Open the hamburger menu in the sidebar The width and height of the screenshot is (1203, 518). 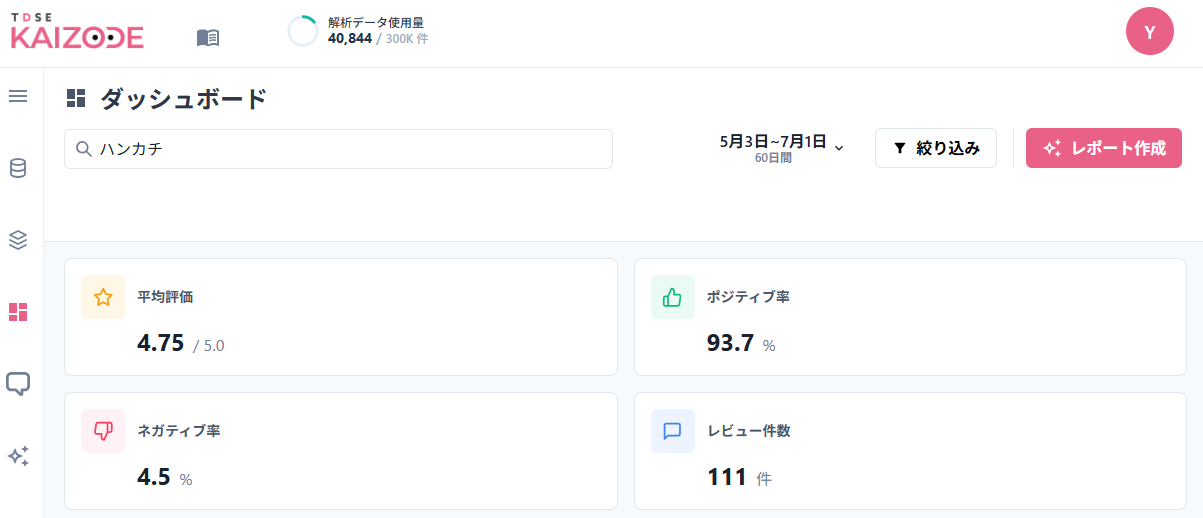[18, 96]
